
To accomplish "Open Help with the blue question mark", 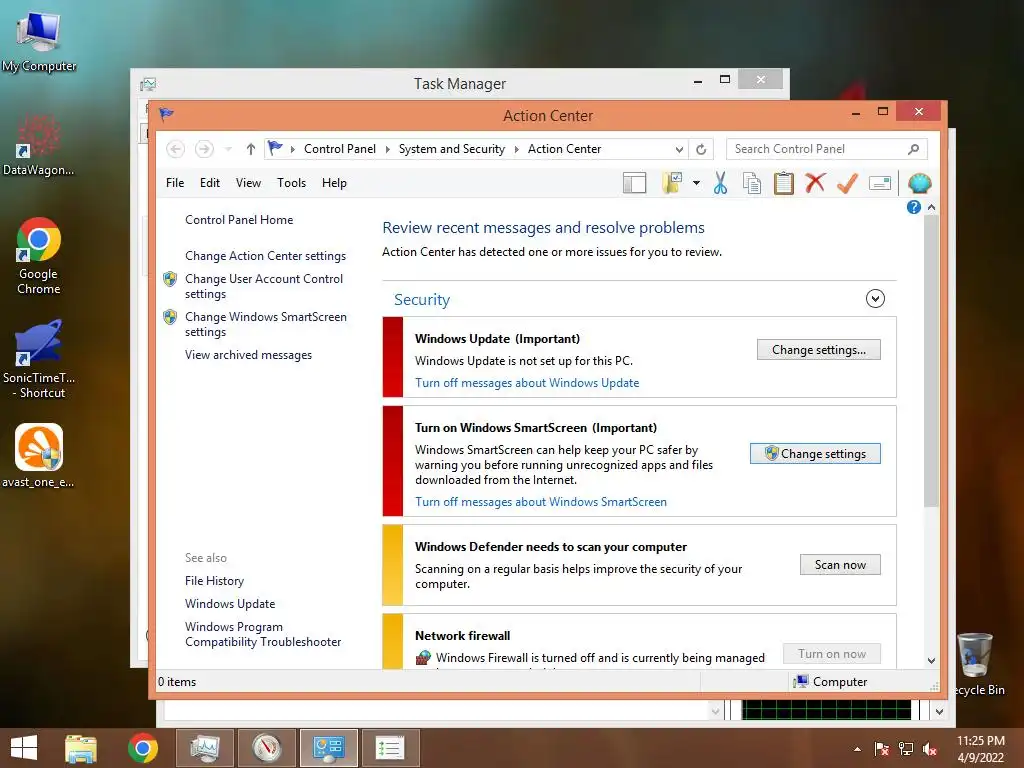I will pos(914,207).
